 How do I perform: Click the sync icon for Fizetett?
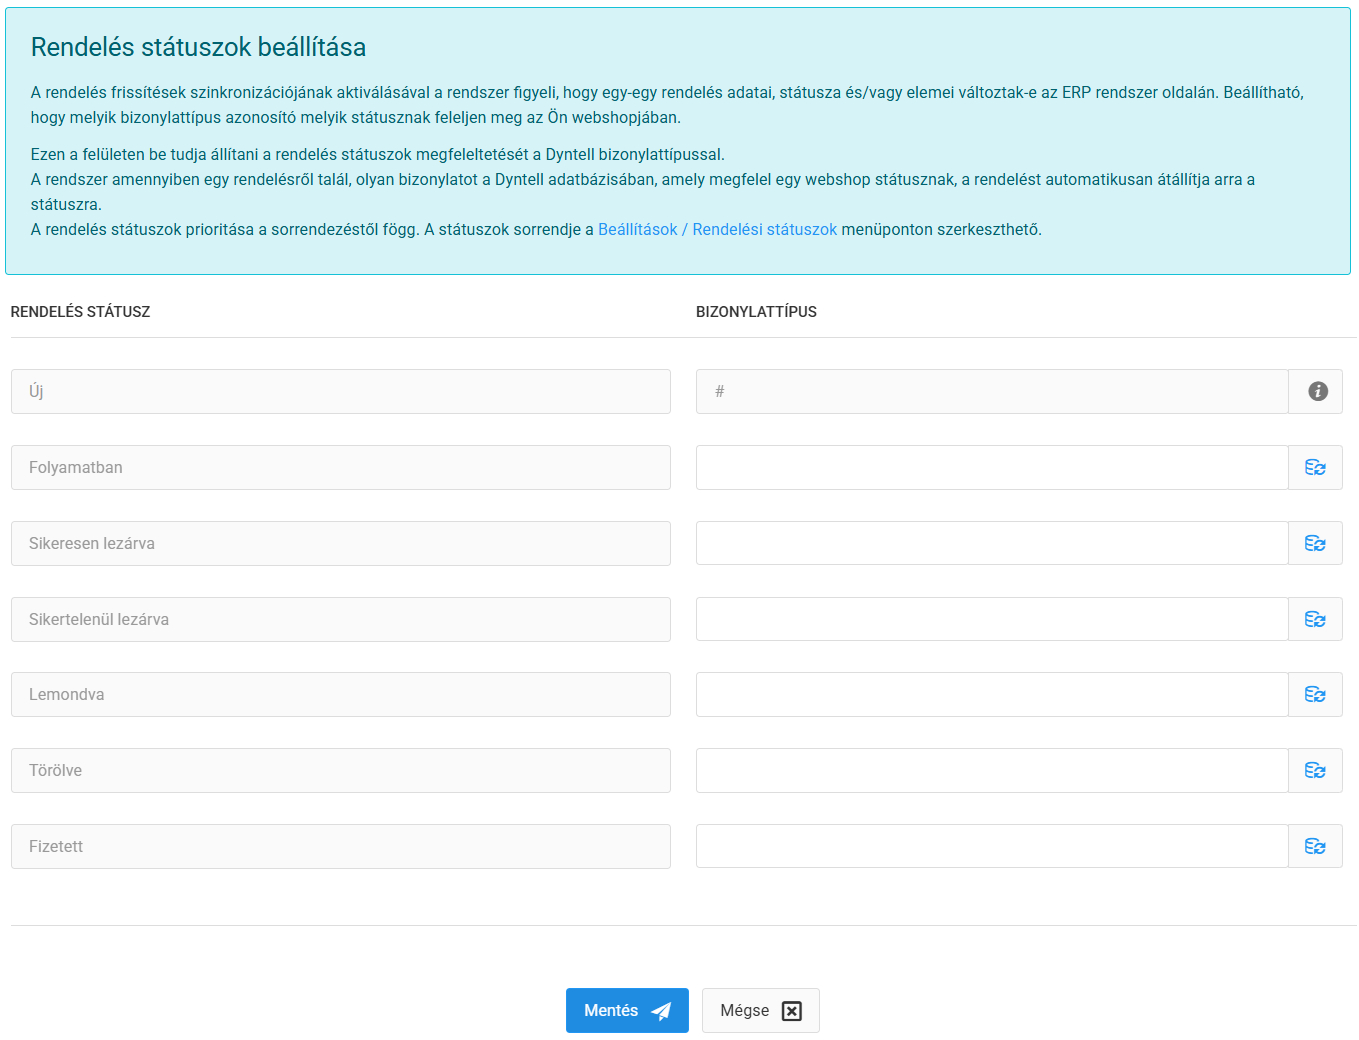click(x=1315, y=846)
